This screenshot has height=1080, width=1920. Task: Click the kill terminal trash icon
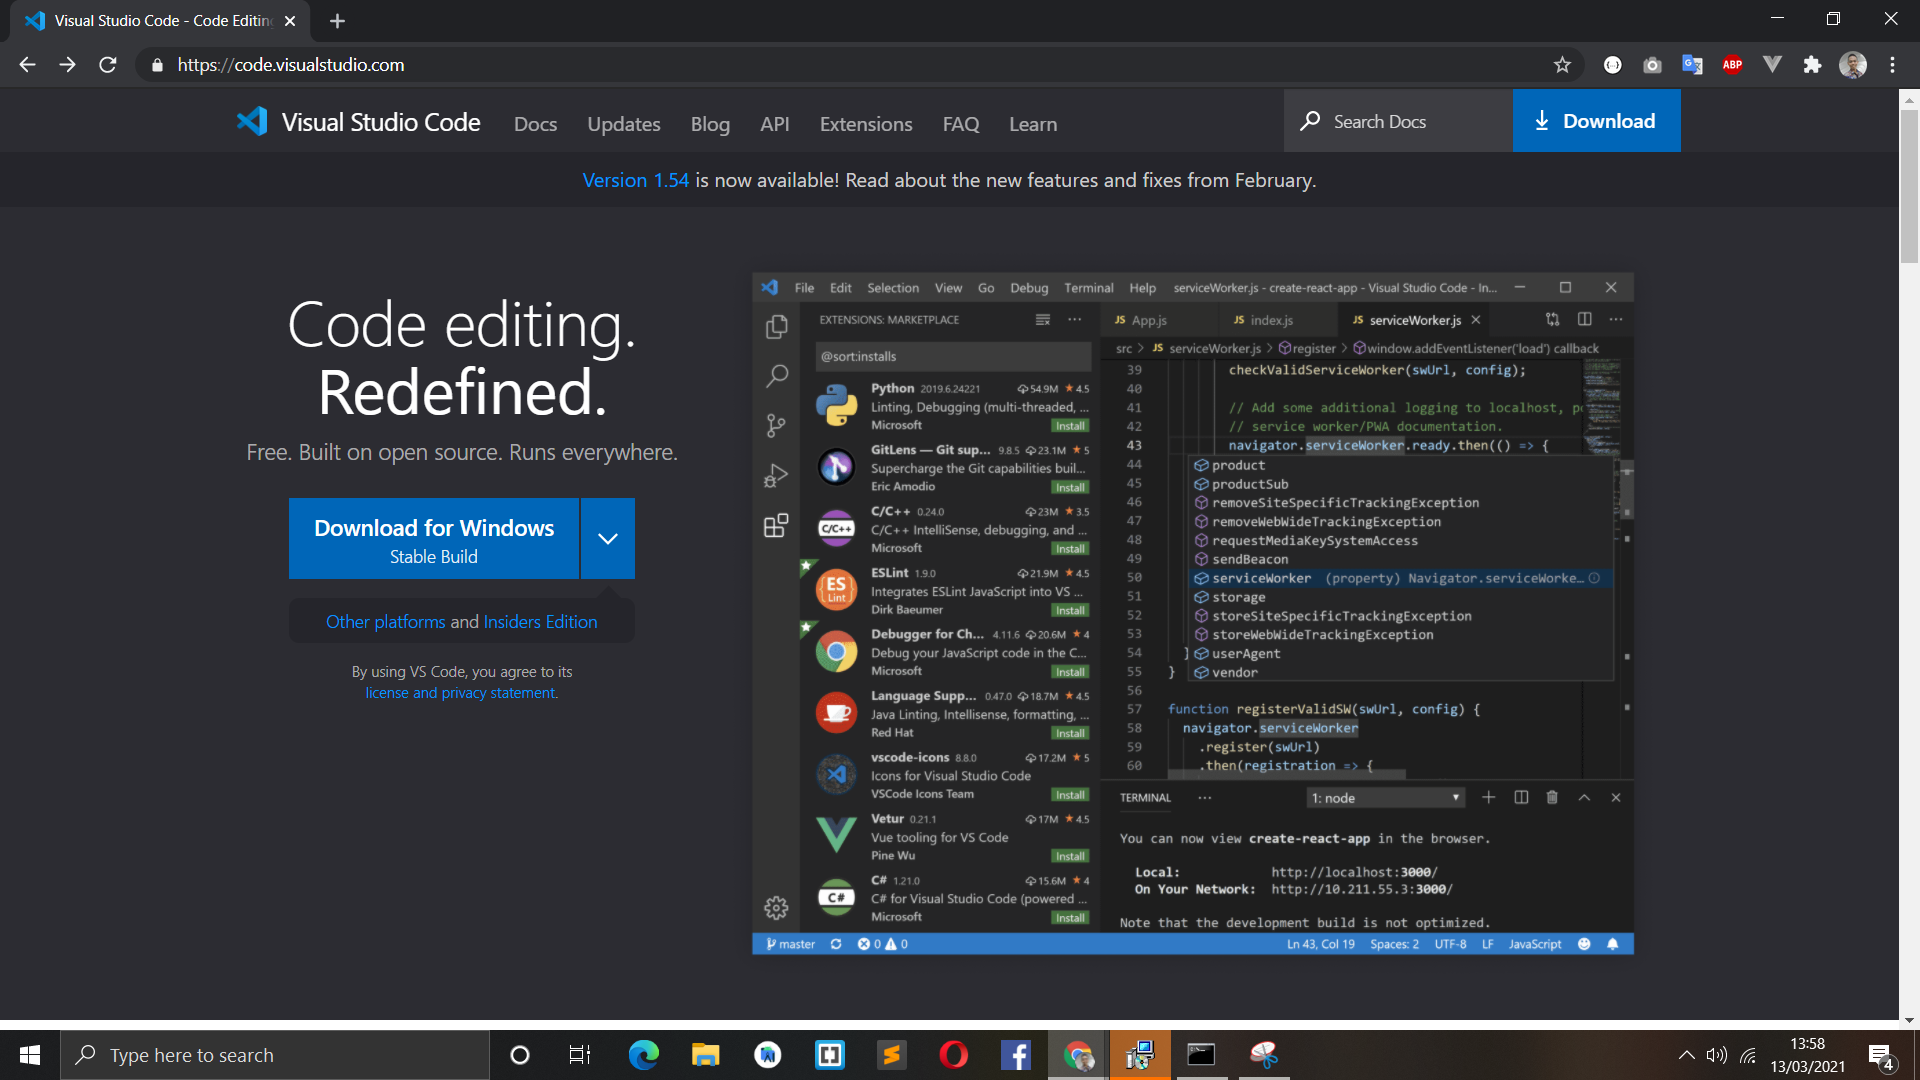[1552, 797]
